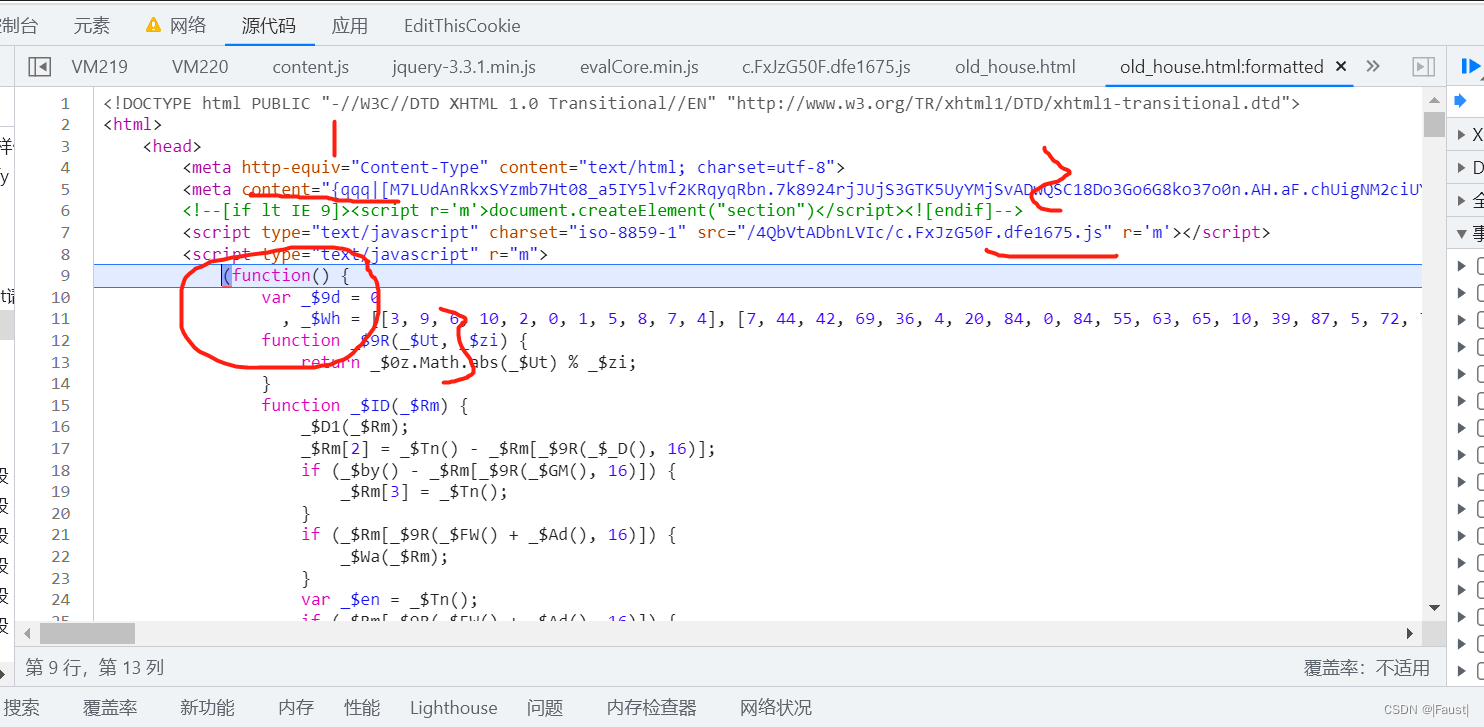
Task: Click the 'return _$0z.Math.abs' code line
Action: [468, 362]
